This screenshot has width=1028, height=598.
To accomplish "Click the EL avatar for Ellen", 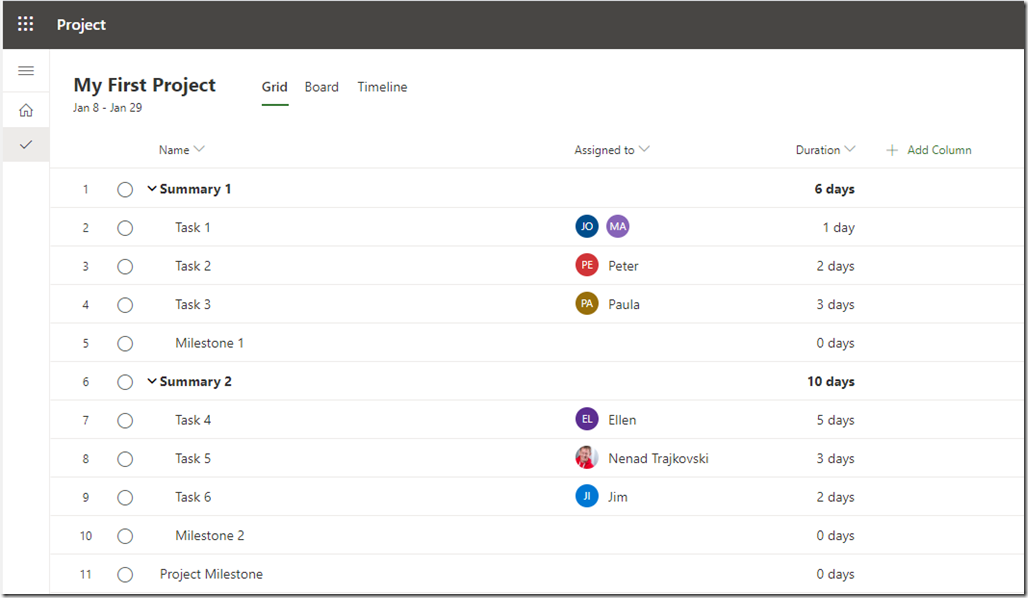I will coord(587,419).
